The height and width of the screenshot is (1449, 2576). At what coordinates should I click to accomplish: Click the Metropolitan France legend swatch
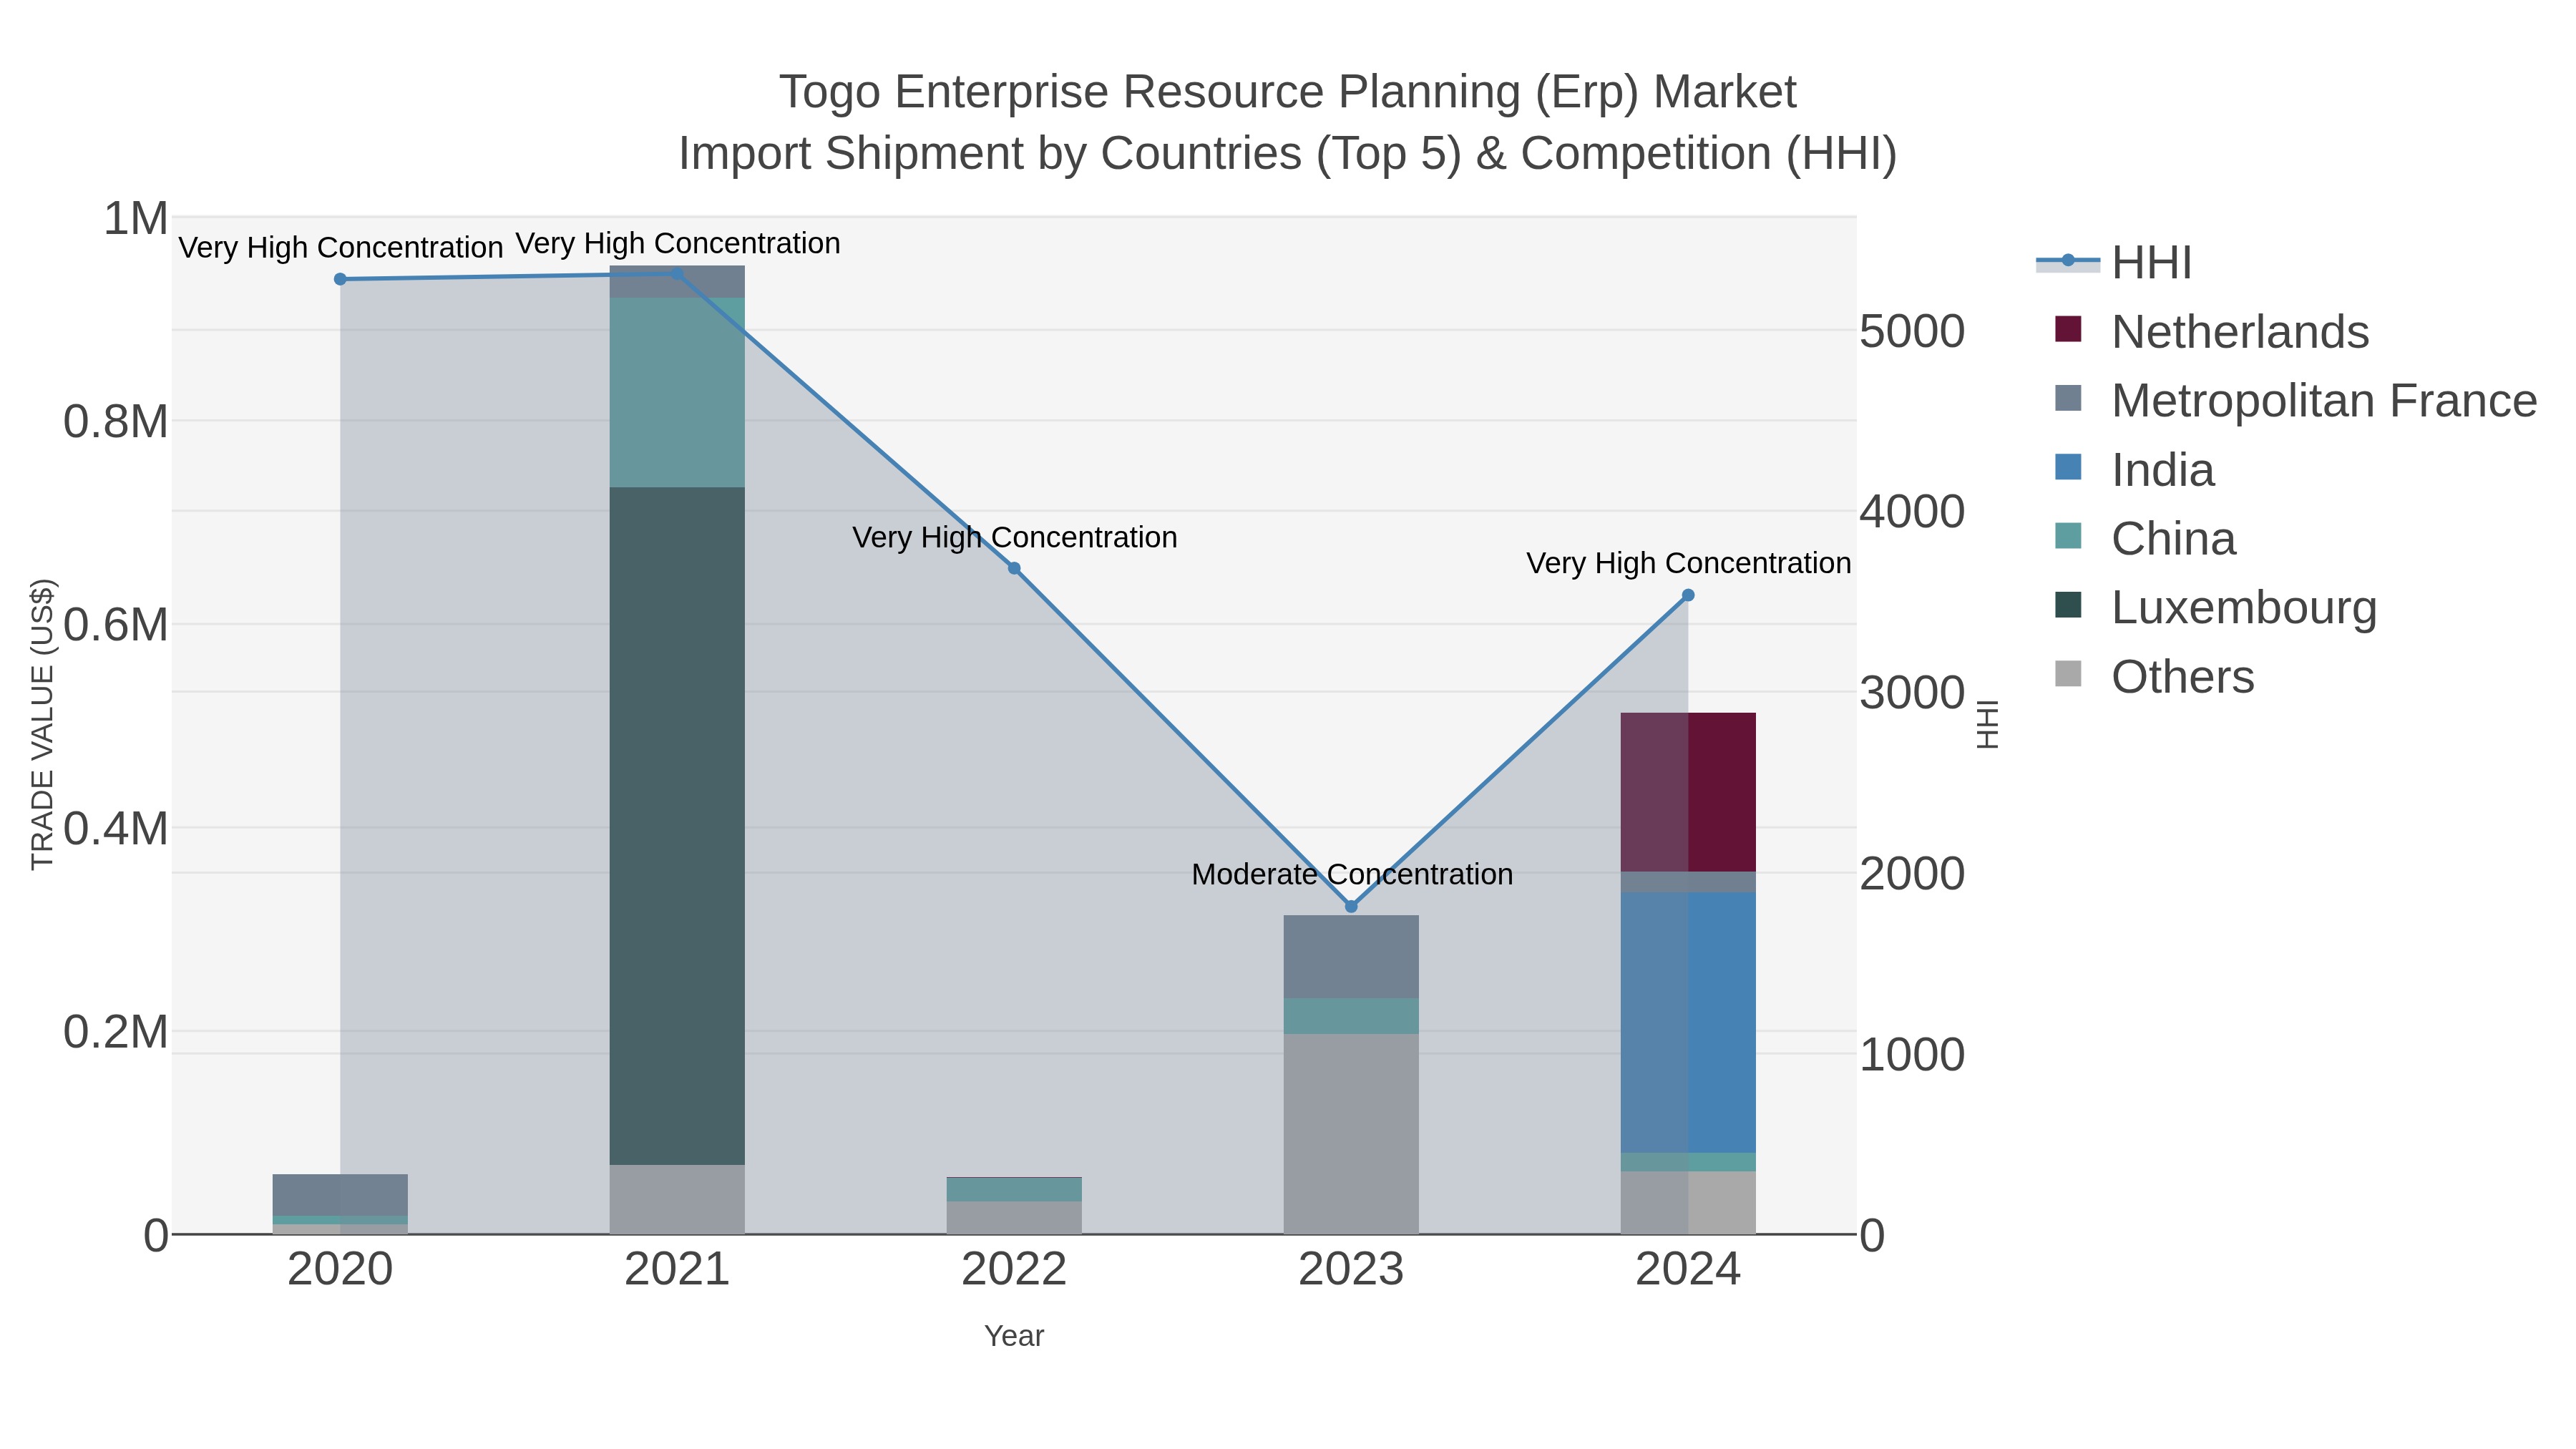click(x=2068, y=398)
